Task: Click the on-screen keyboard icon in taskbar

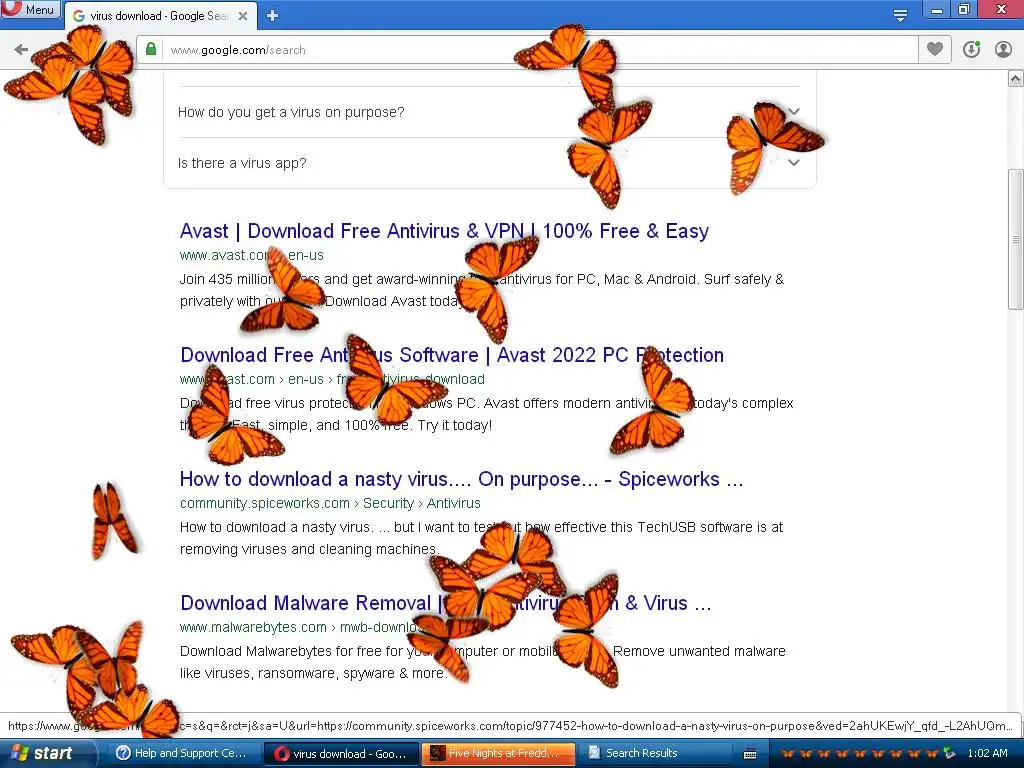Action: coord(750,754)
